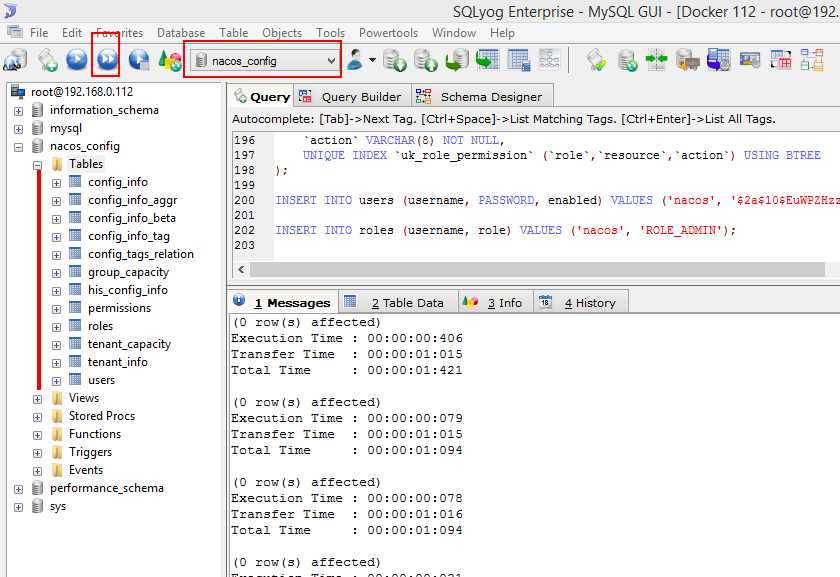Open the File menu

point(39,33)
